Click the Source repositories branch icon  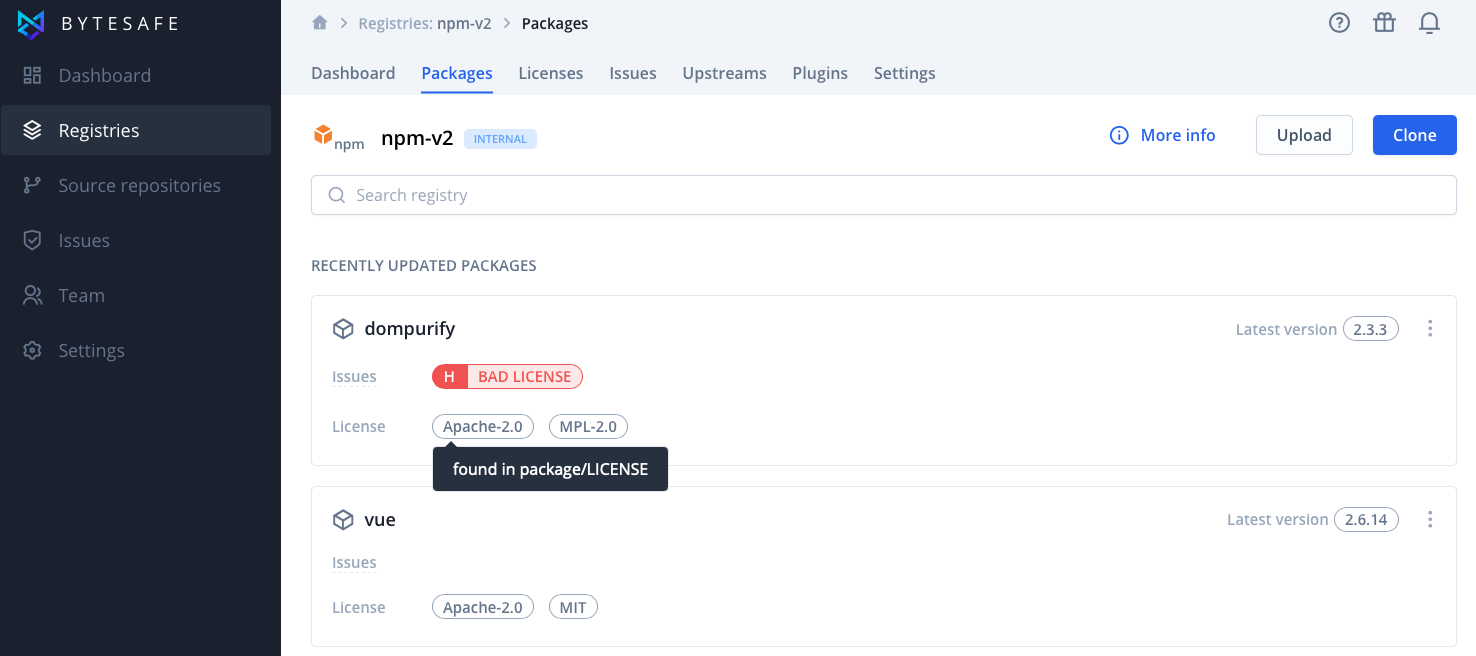(x=32, y=185)
